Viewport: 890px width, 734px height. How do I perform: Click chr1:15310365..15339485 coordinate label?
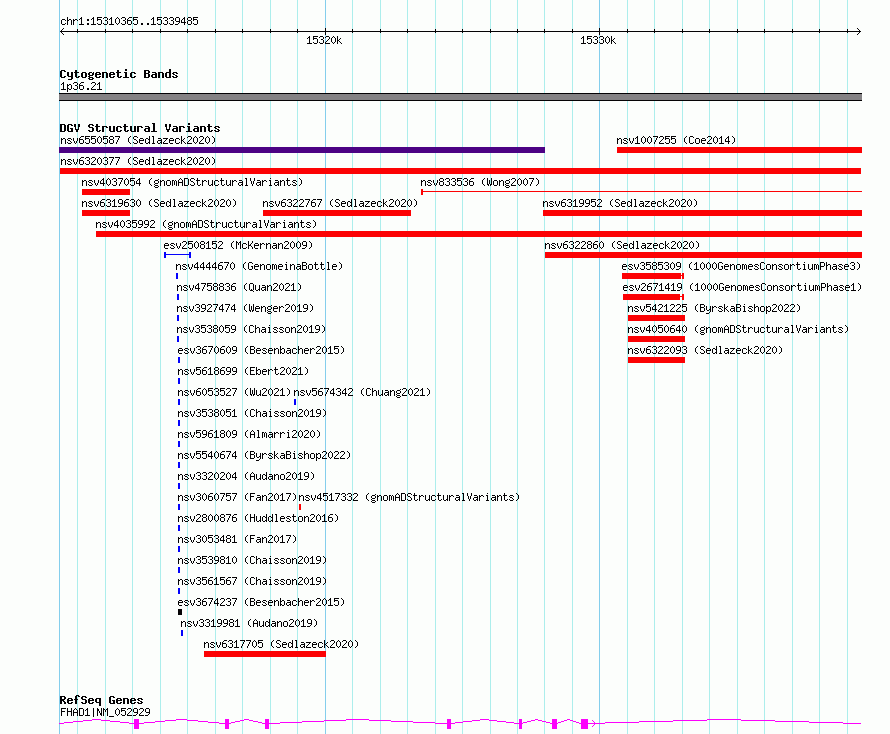coord(129,21)
